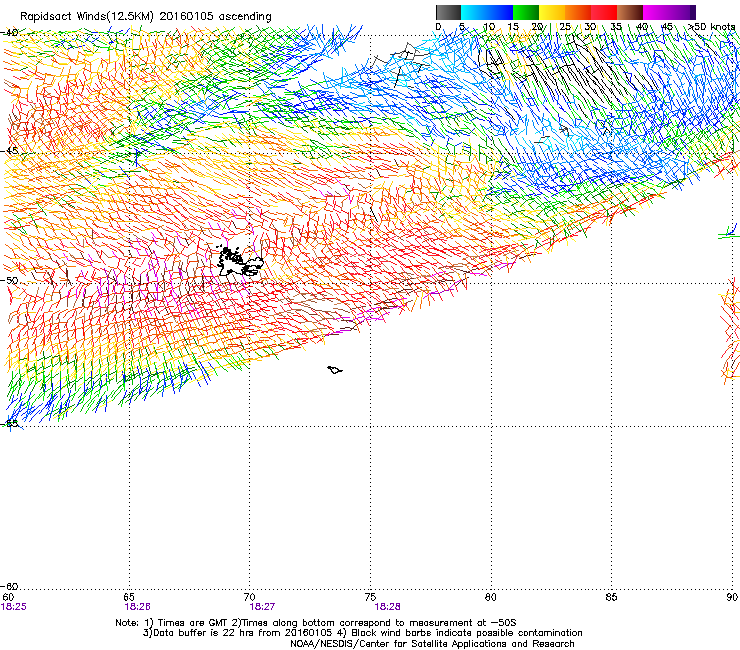The height and width of the screenshot is (650, 740).
Task: Click the '-50' latitude label
Action: point(9,280)
